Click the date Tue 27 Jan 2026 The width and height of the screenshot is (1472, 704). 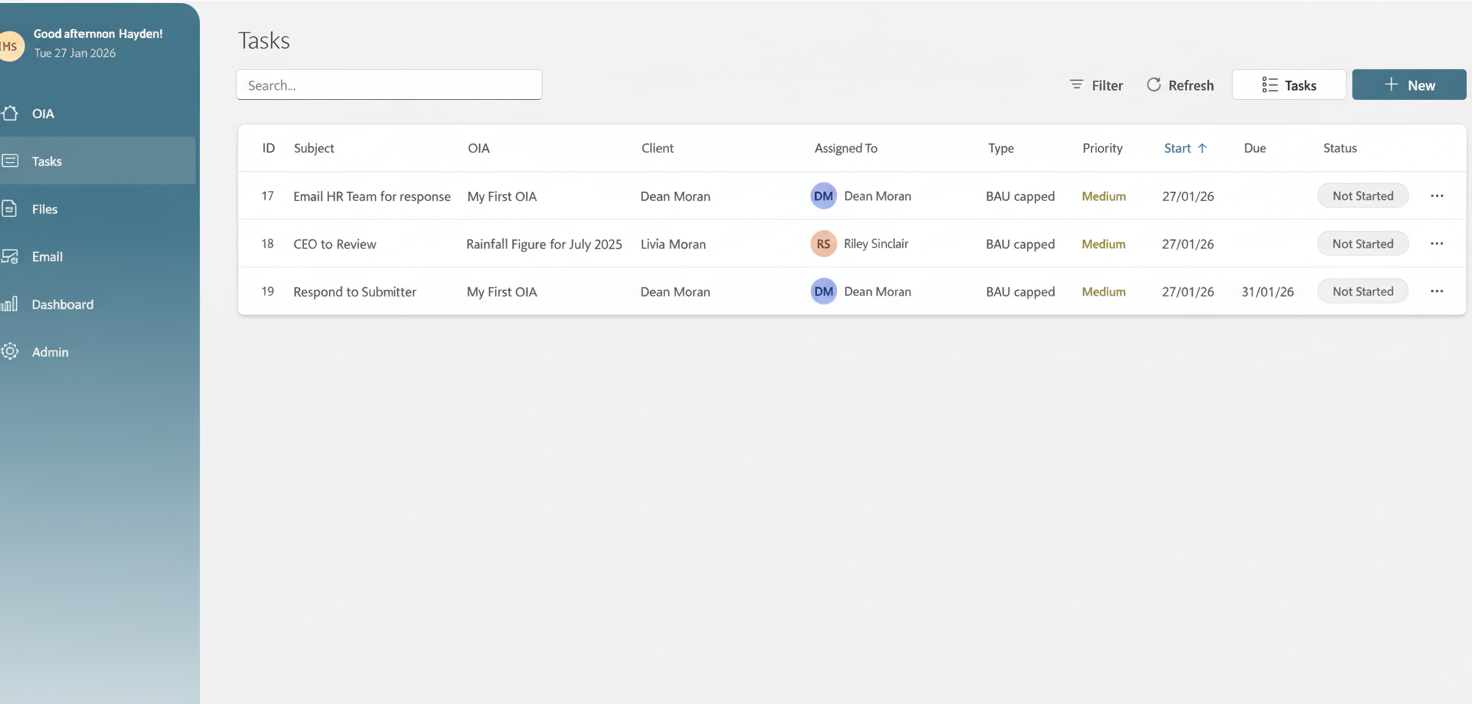pyautogui.click(x=75, y=53)
